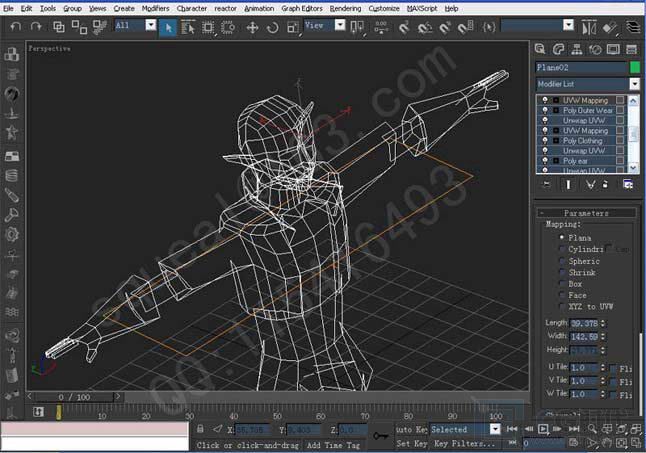Image resolution: width=646 pixels, height=453 pixels.
Task: Open the All selection filter dropdown
Action: pyautogui.click(x=151, y=26)
